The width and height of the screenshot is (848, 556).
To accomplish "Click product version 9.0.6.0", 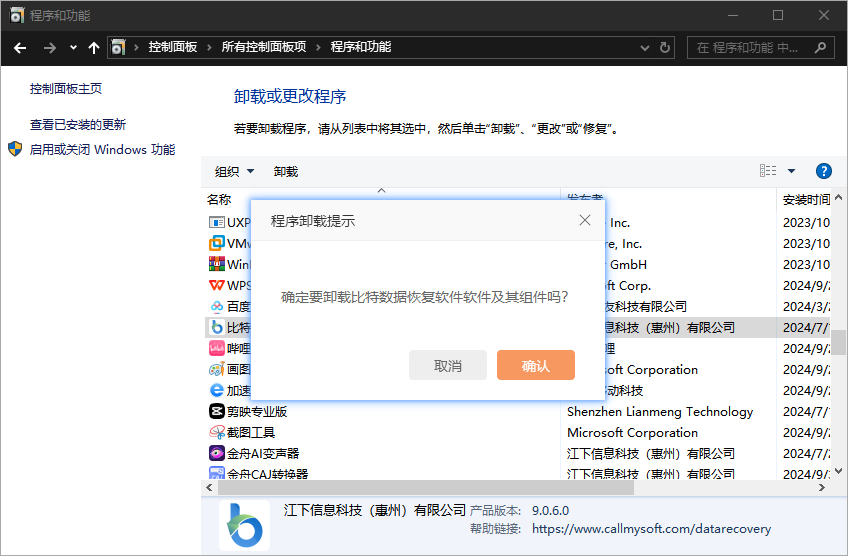I will (x=550, y=510).
